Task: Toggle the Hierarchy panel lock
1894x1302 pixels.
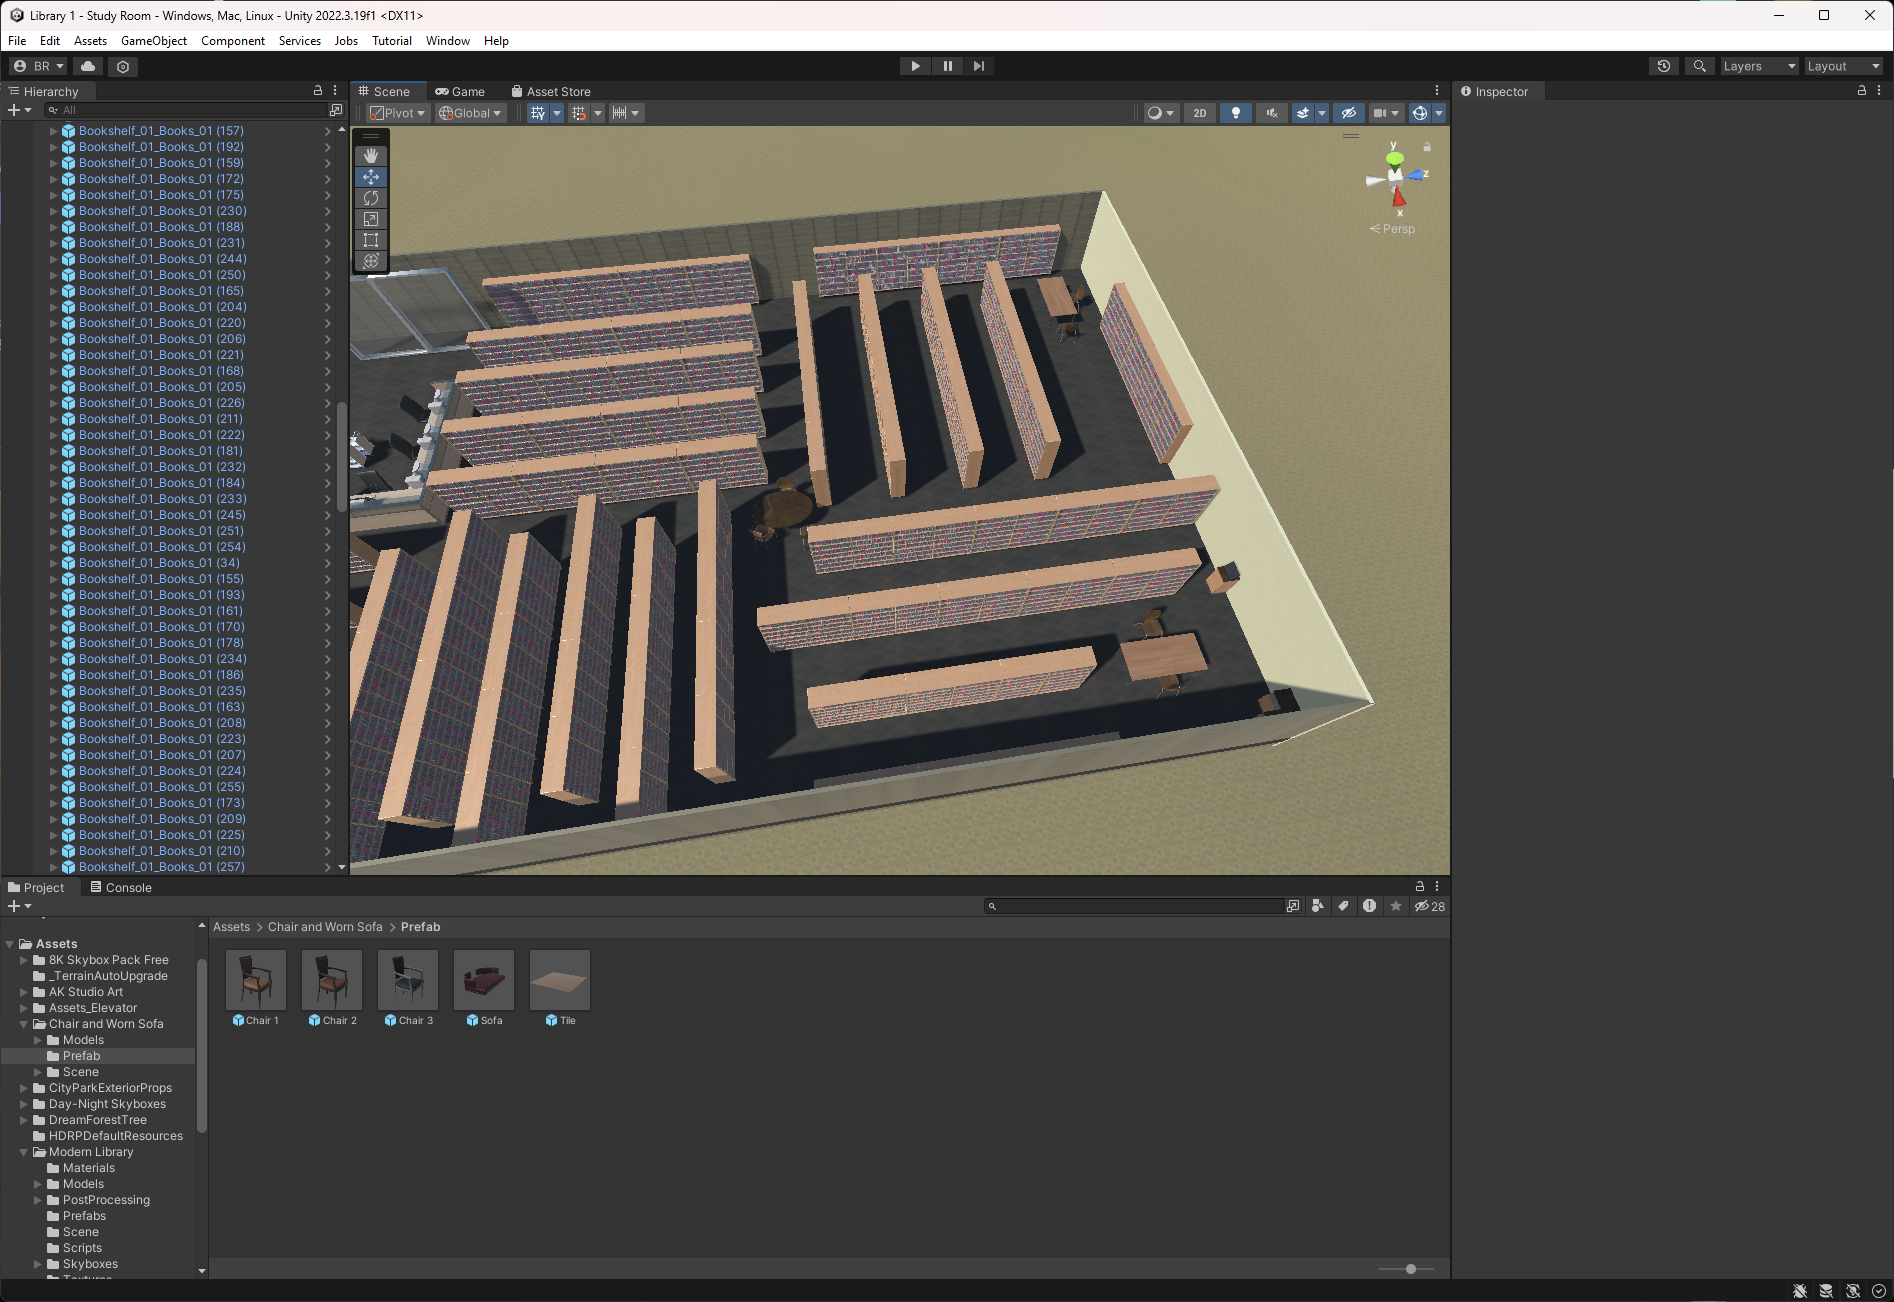Action: (318, 91)
